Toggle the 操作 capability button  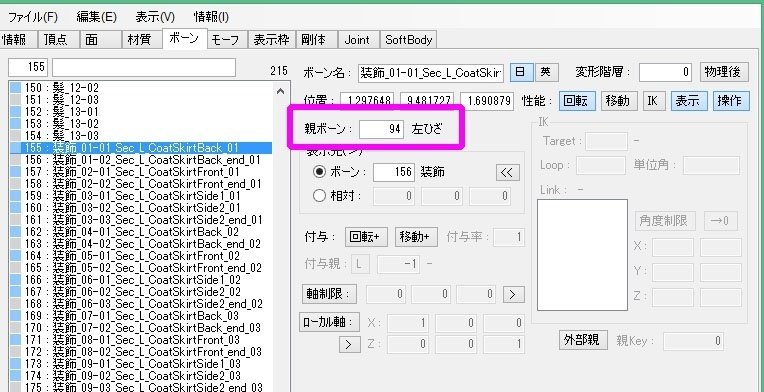click(731, 101)
